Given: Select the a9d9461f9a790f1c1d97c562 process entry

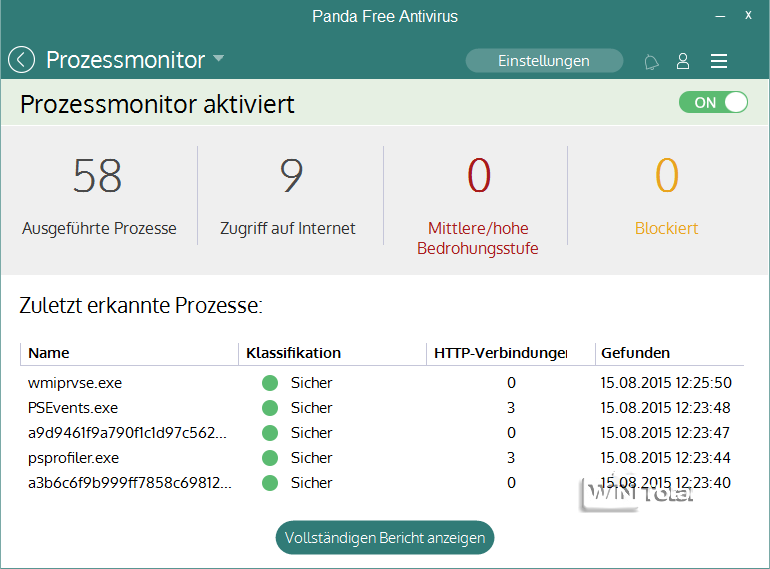Looking at the screenshot, I should click(127, 433).
